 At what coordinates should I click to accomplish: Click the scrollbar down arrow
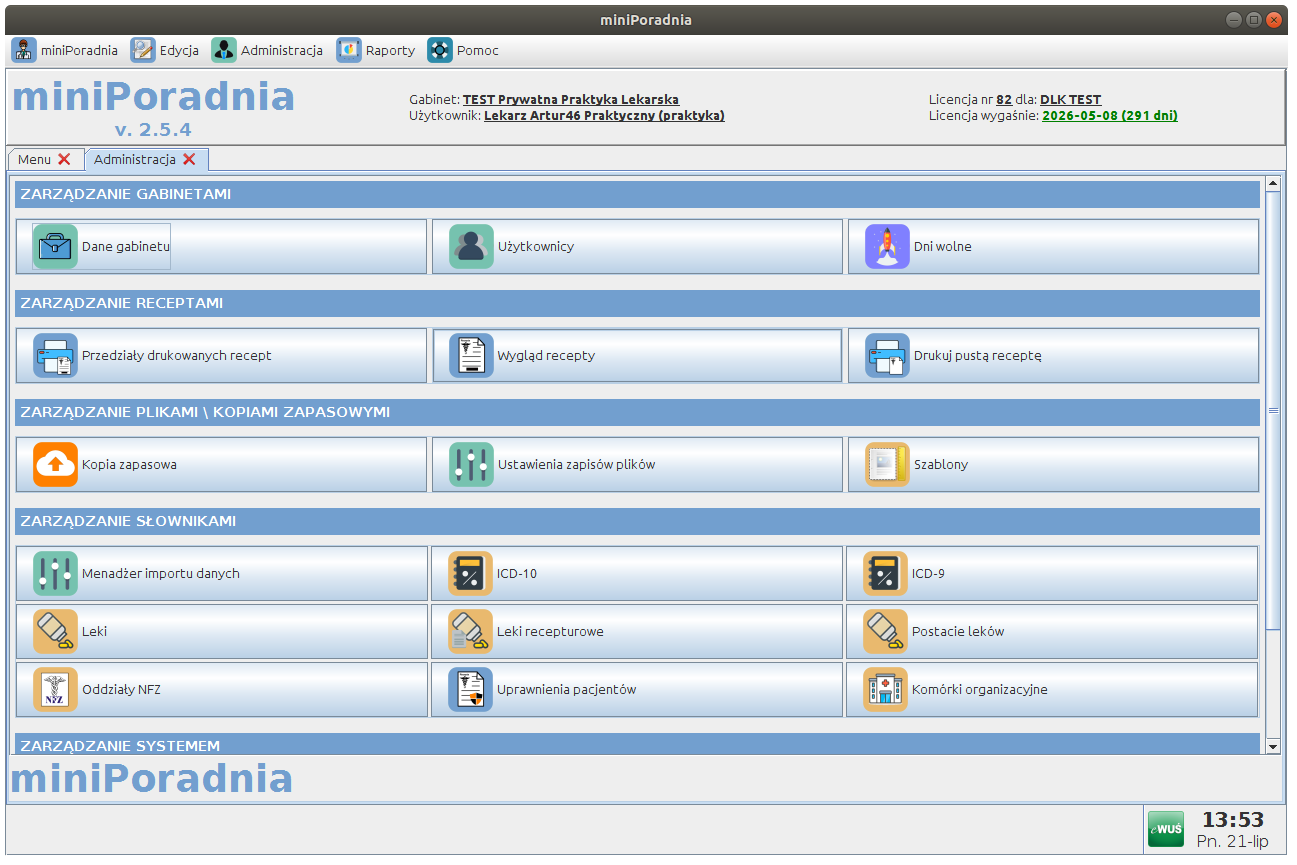(1272, 746)
